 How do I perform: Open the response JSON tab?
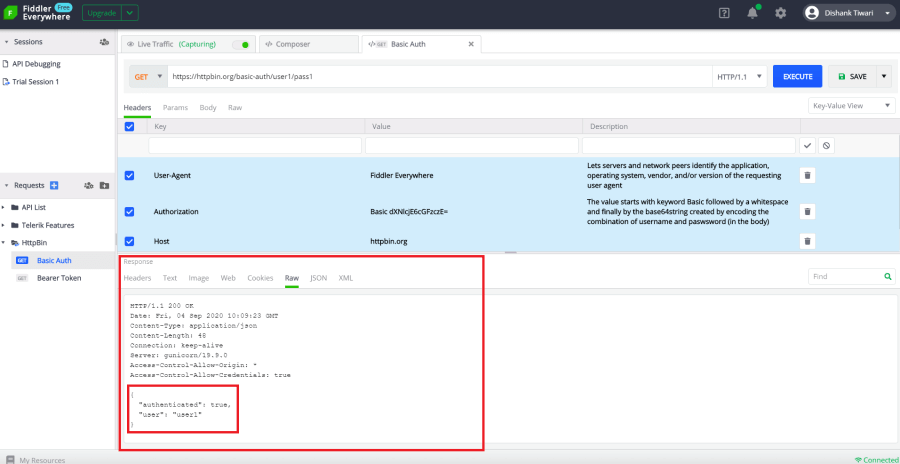click(319, 278)
